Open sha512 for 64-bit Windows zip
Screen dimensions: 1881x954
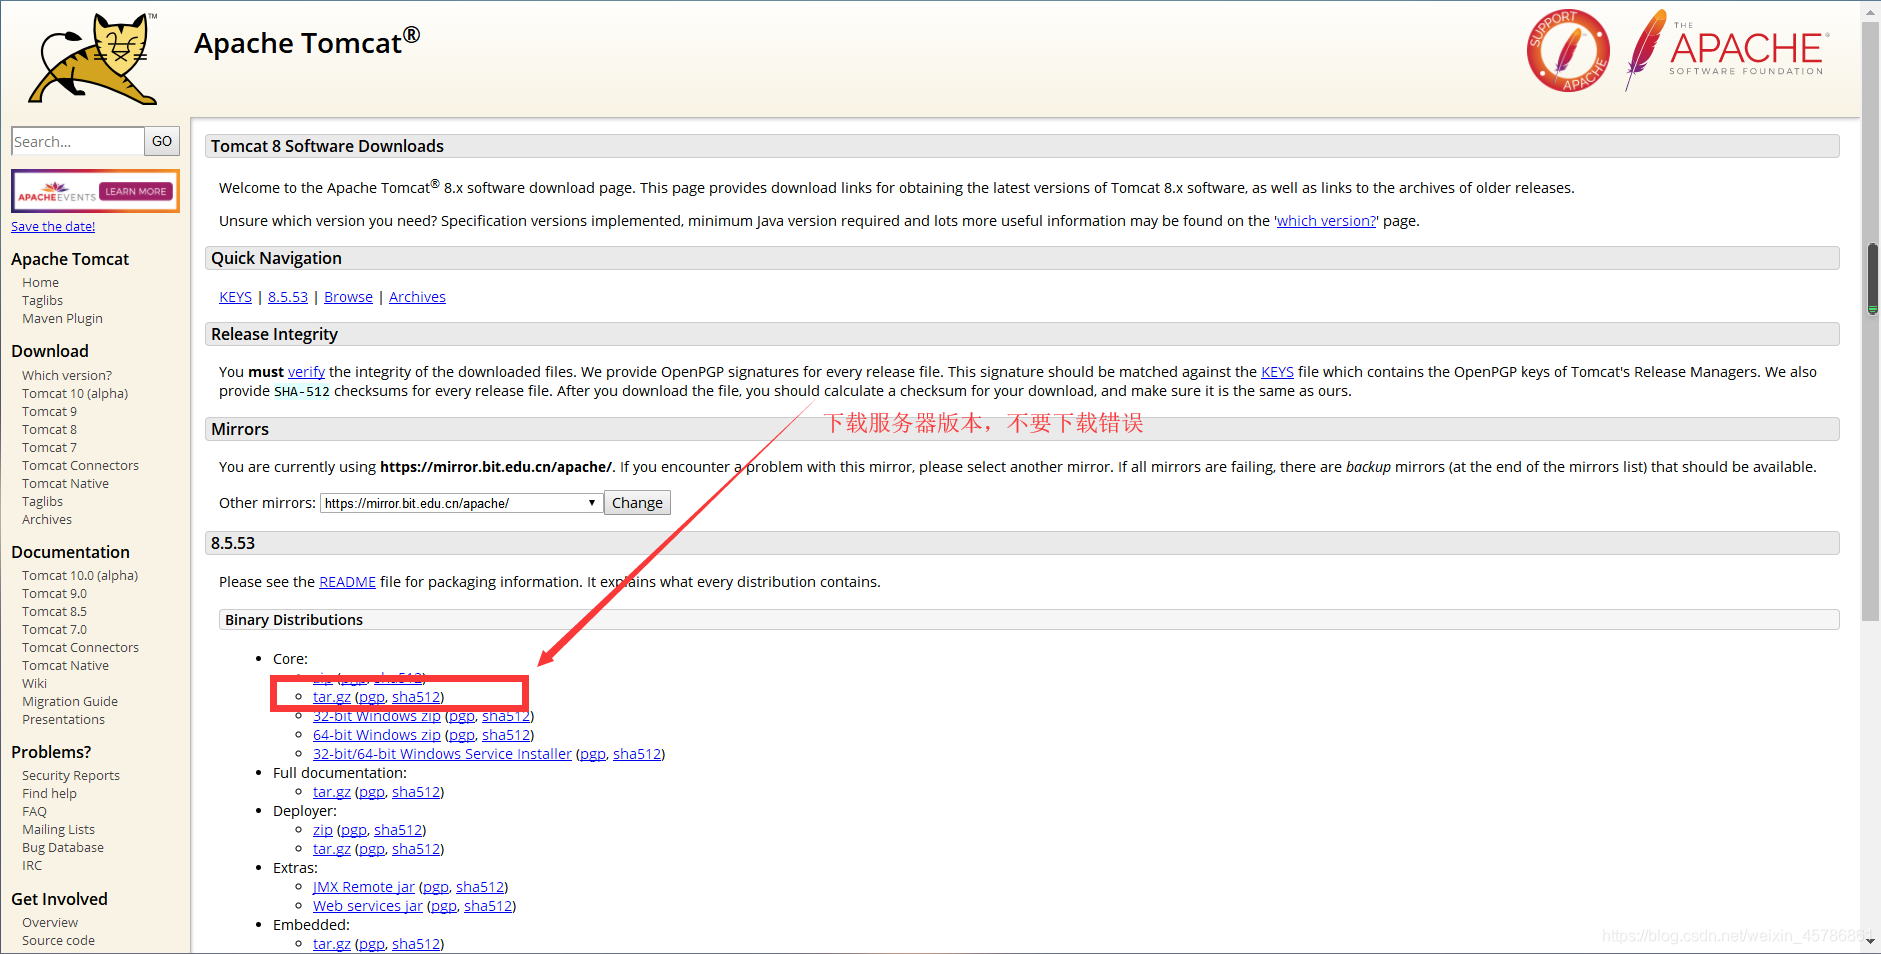tap(506, 735)
